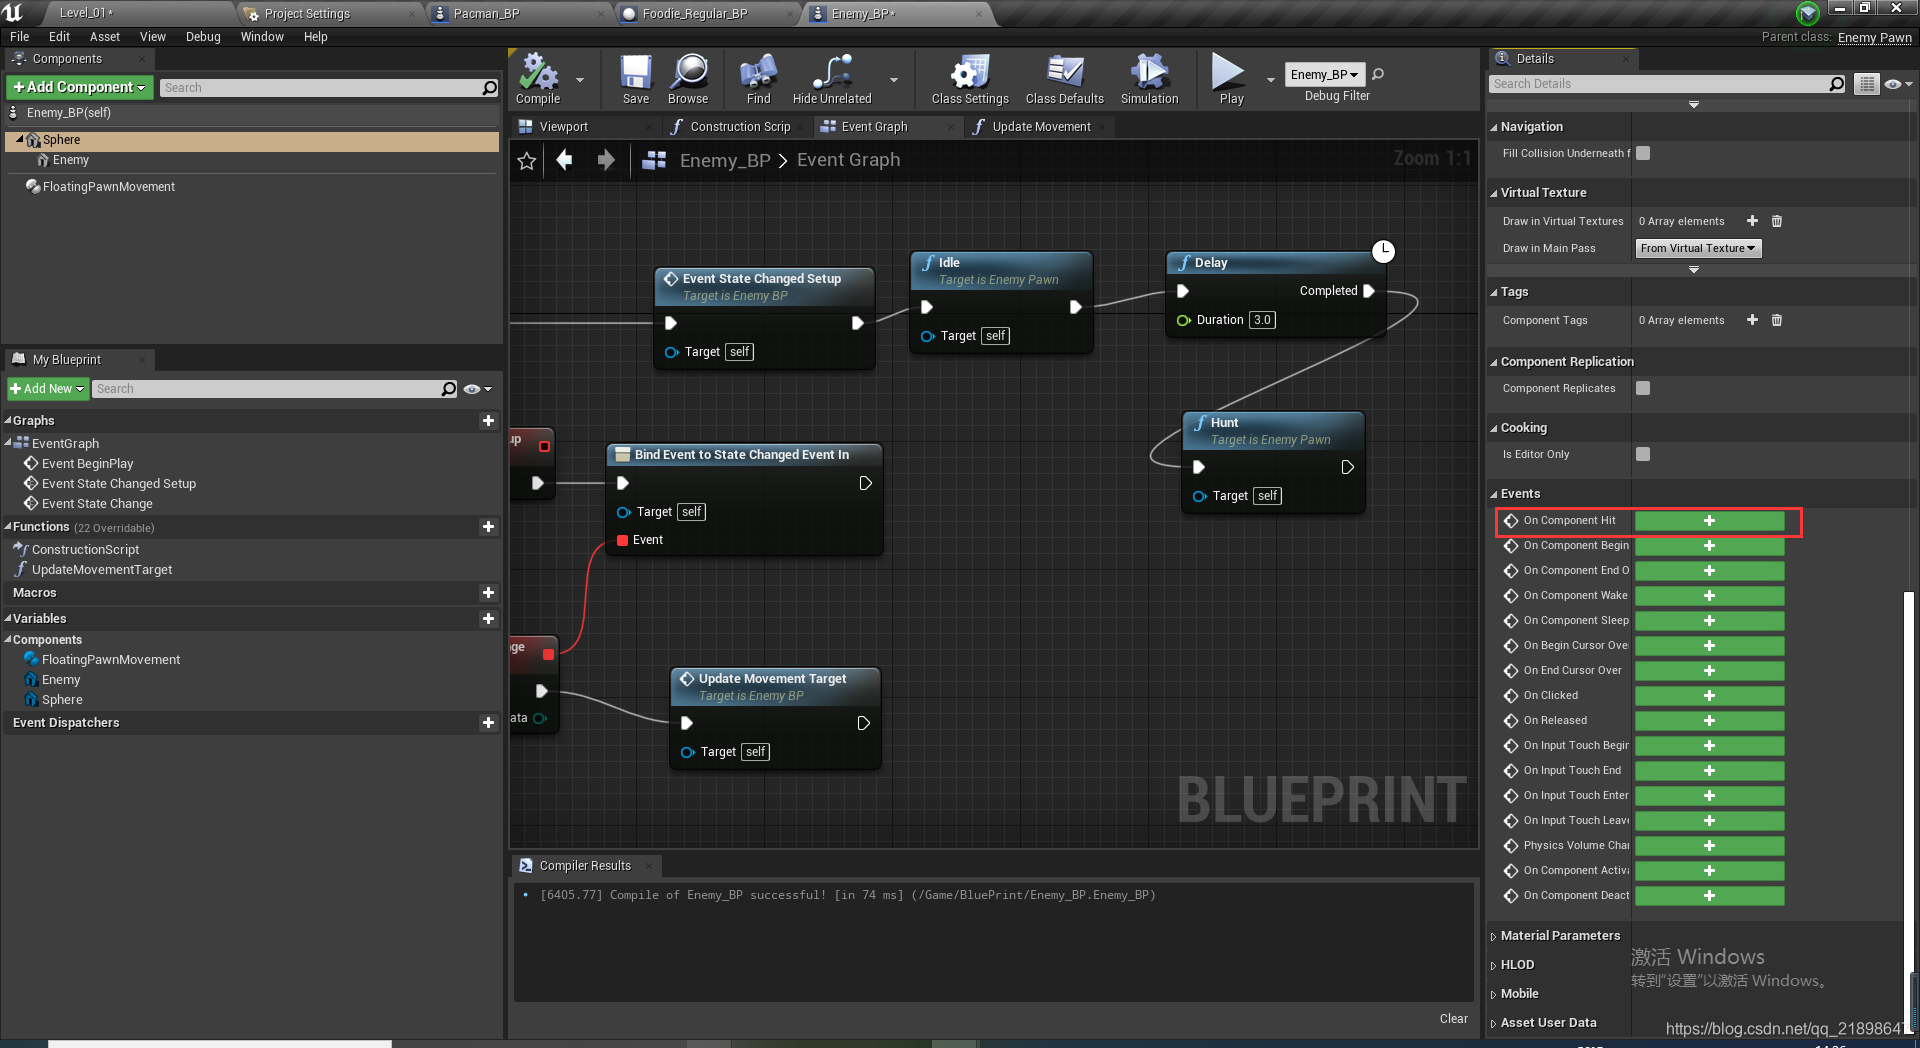
Task: Switch to Construction Script tab
Action: click(740, 127)
